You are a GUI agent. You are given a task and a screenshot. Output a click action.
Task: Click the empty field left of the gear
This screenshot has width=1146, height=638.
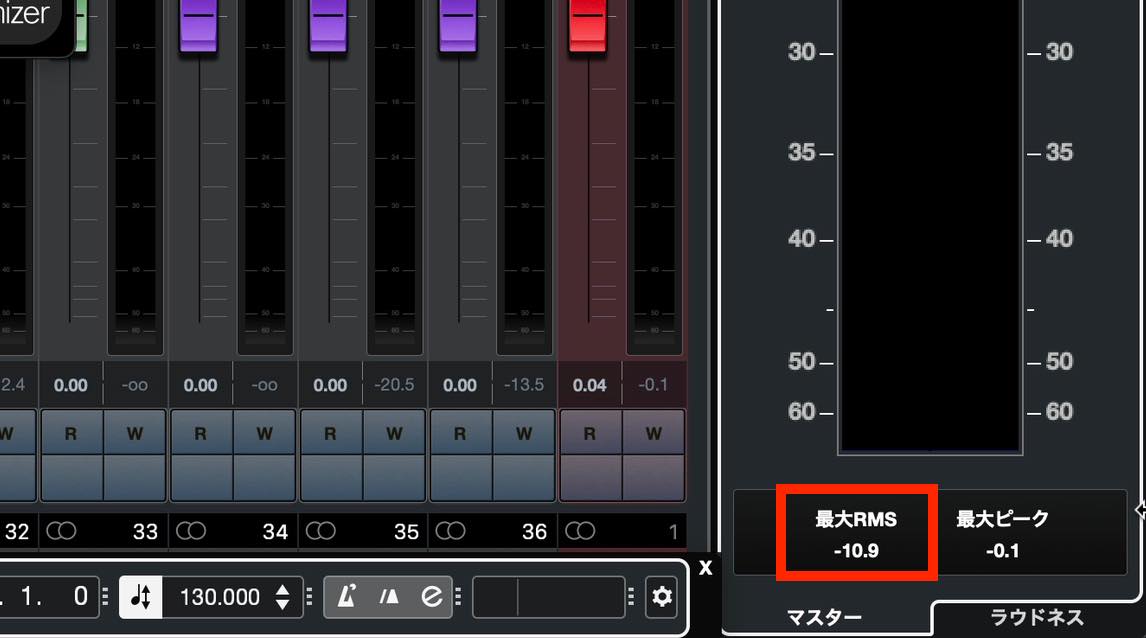pos(549,597)
